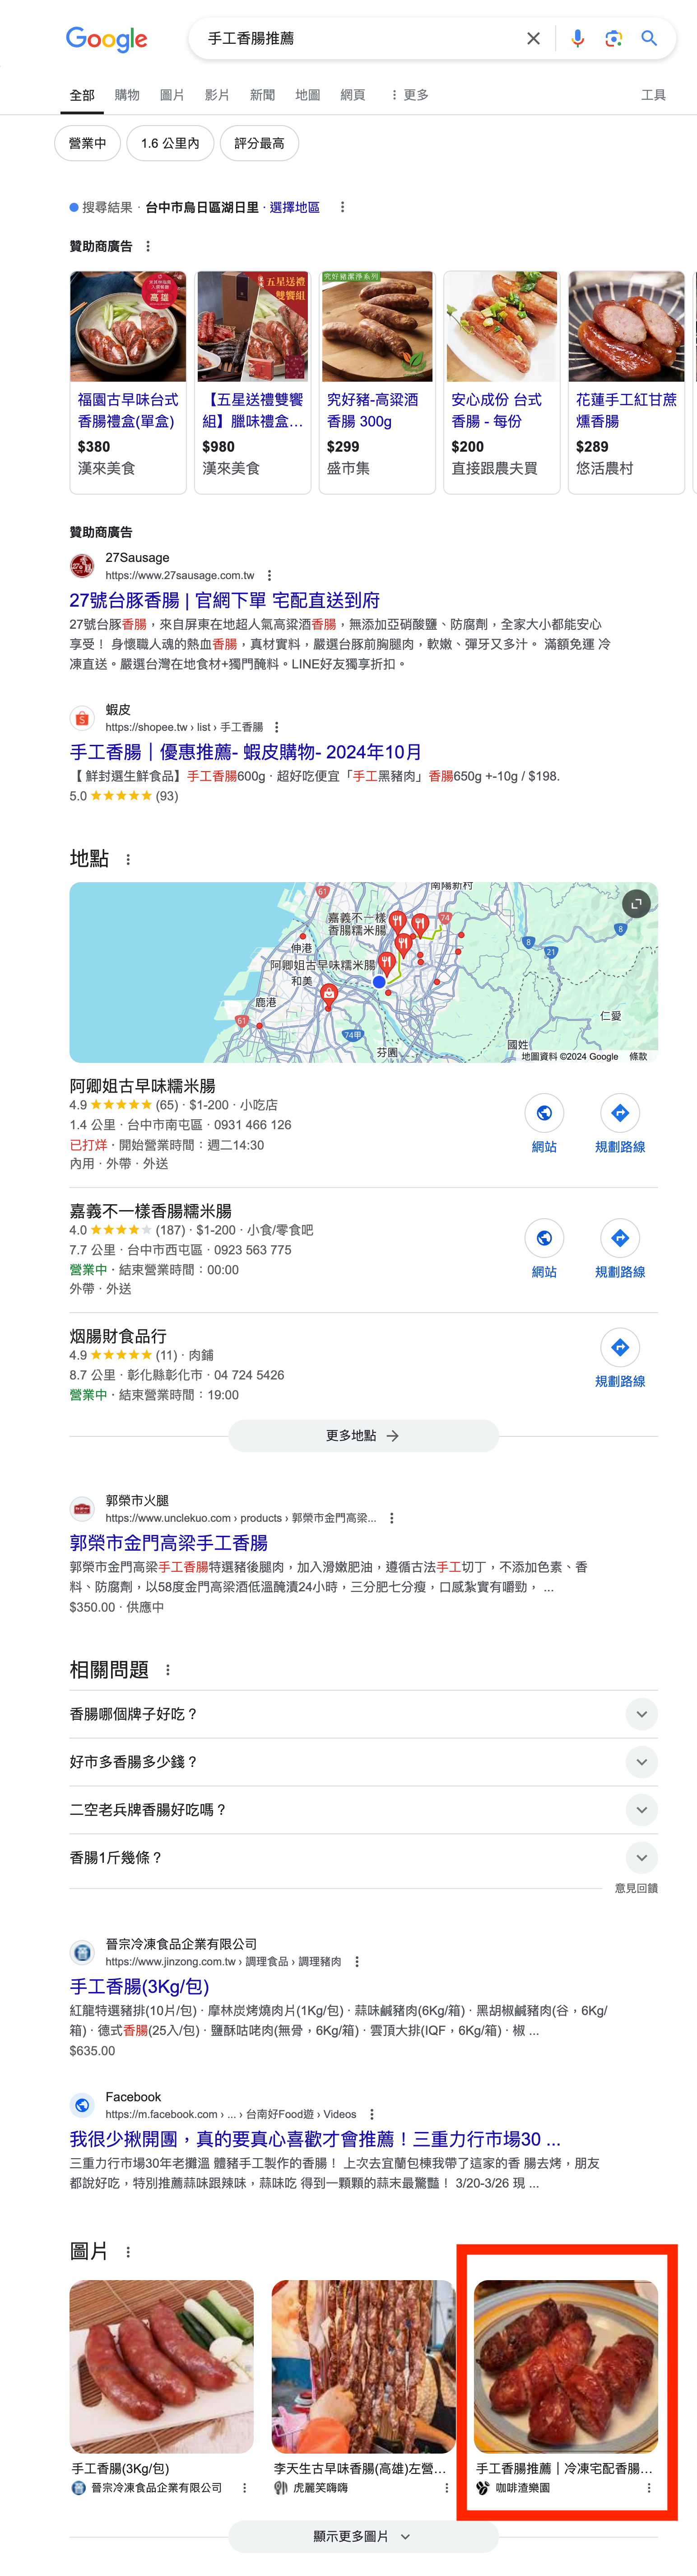Screen dimensions: 697x2576
Task: Open the 工具 search tools menu
Action: [x=653, y=95]
